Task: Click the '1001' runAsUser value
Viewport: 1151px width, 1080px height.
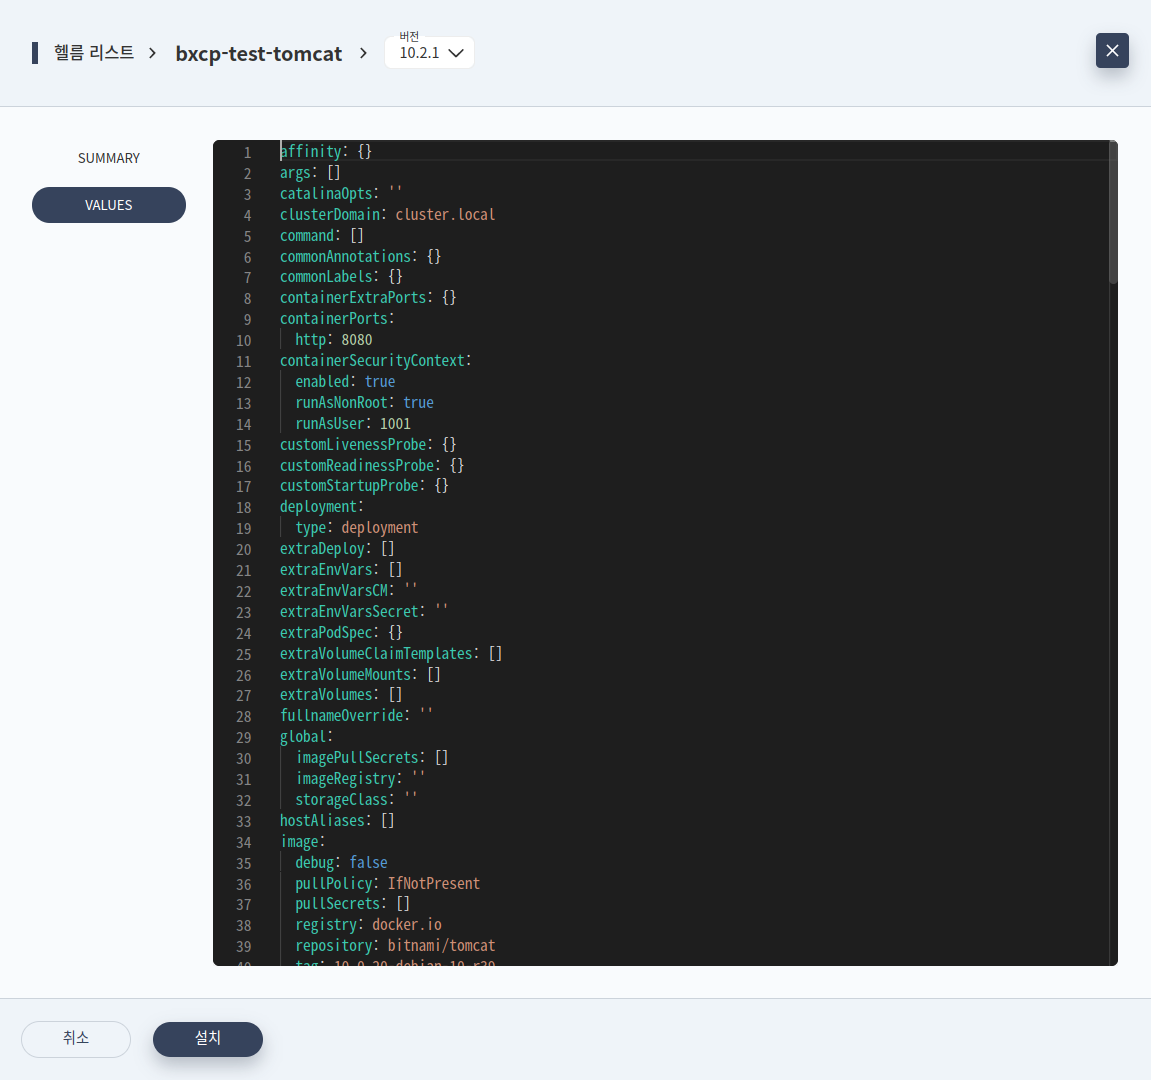Action: pos(395,424)
